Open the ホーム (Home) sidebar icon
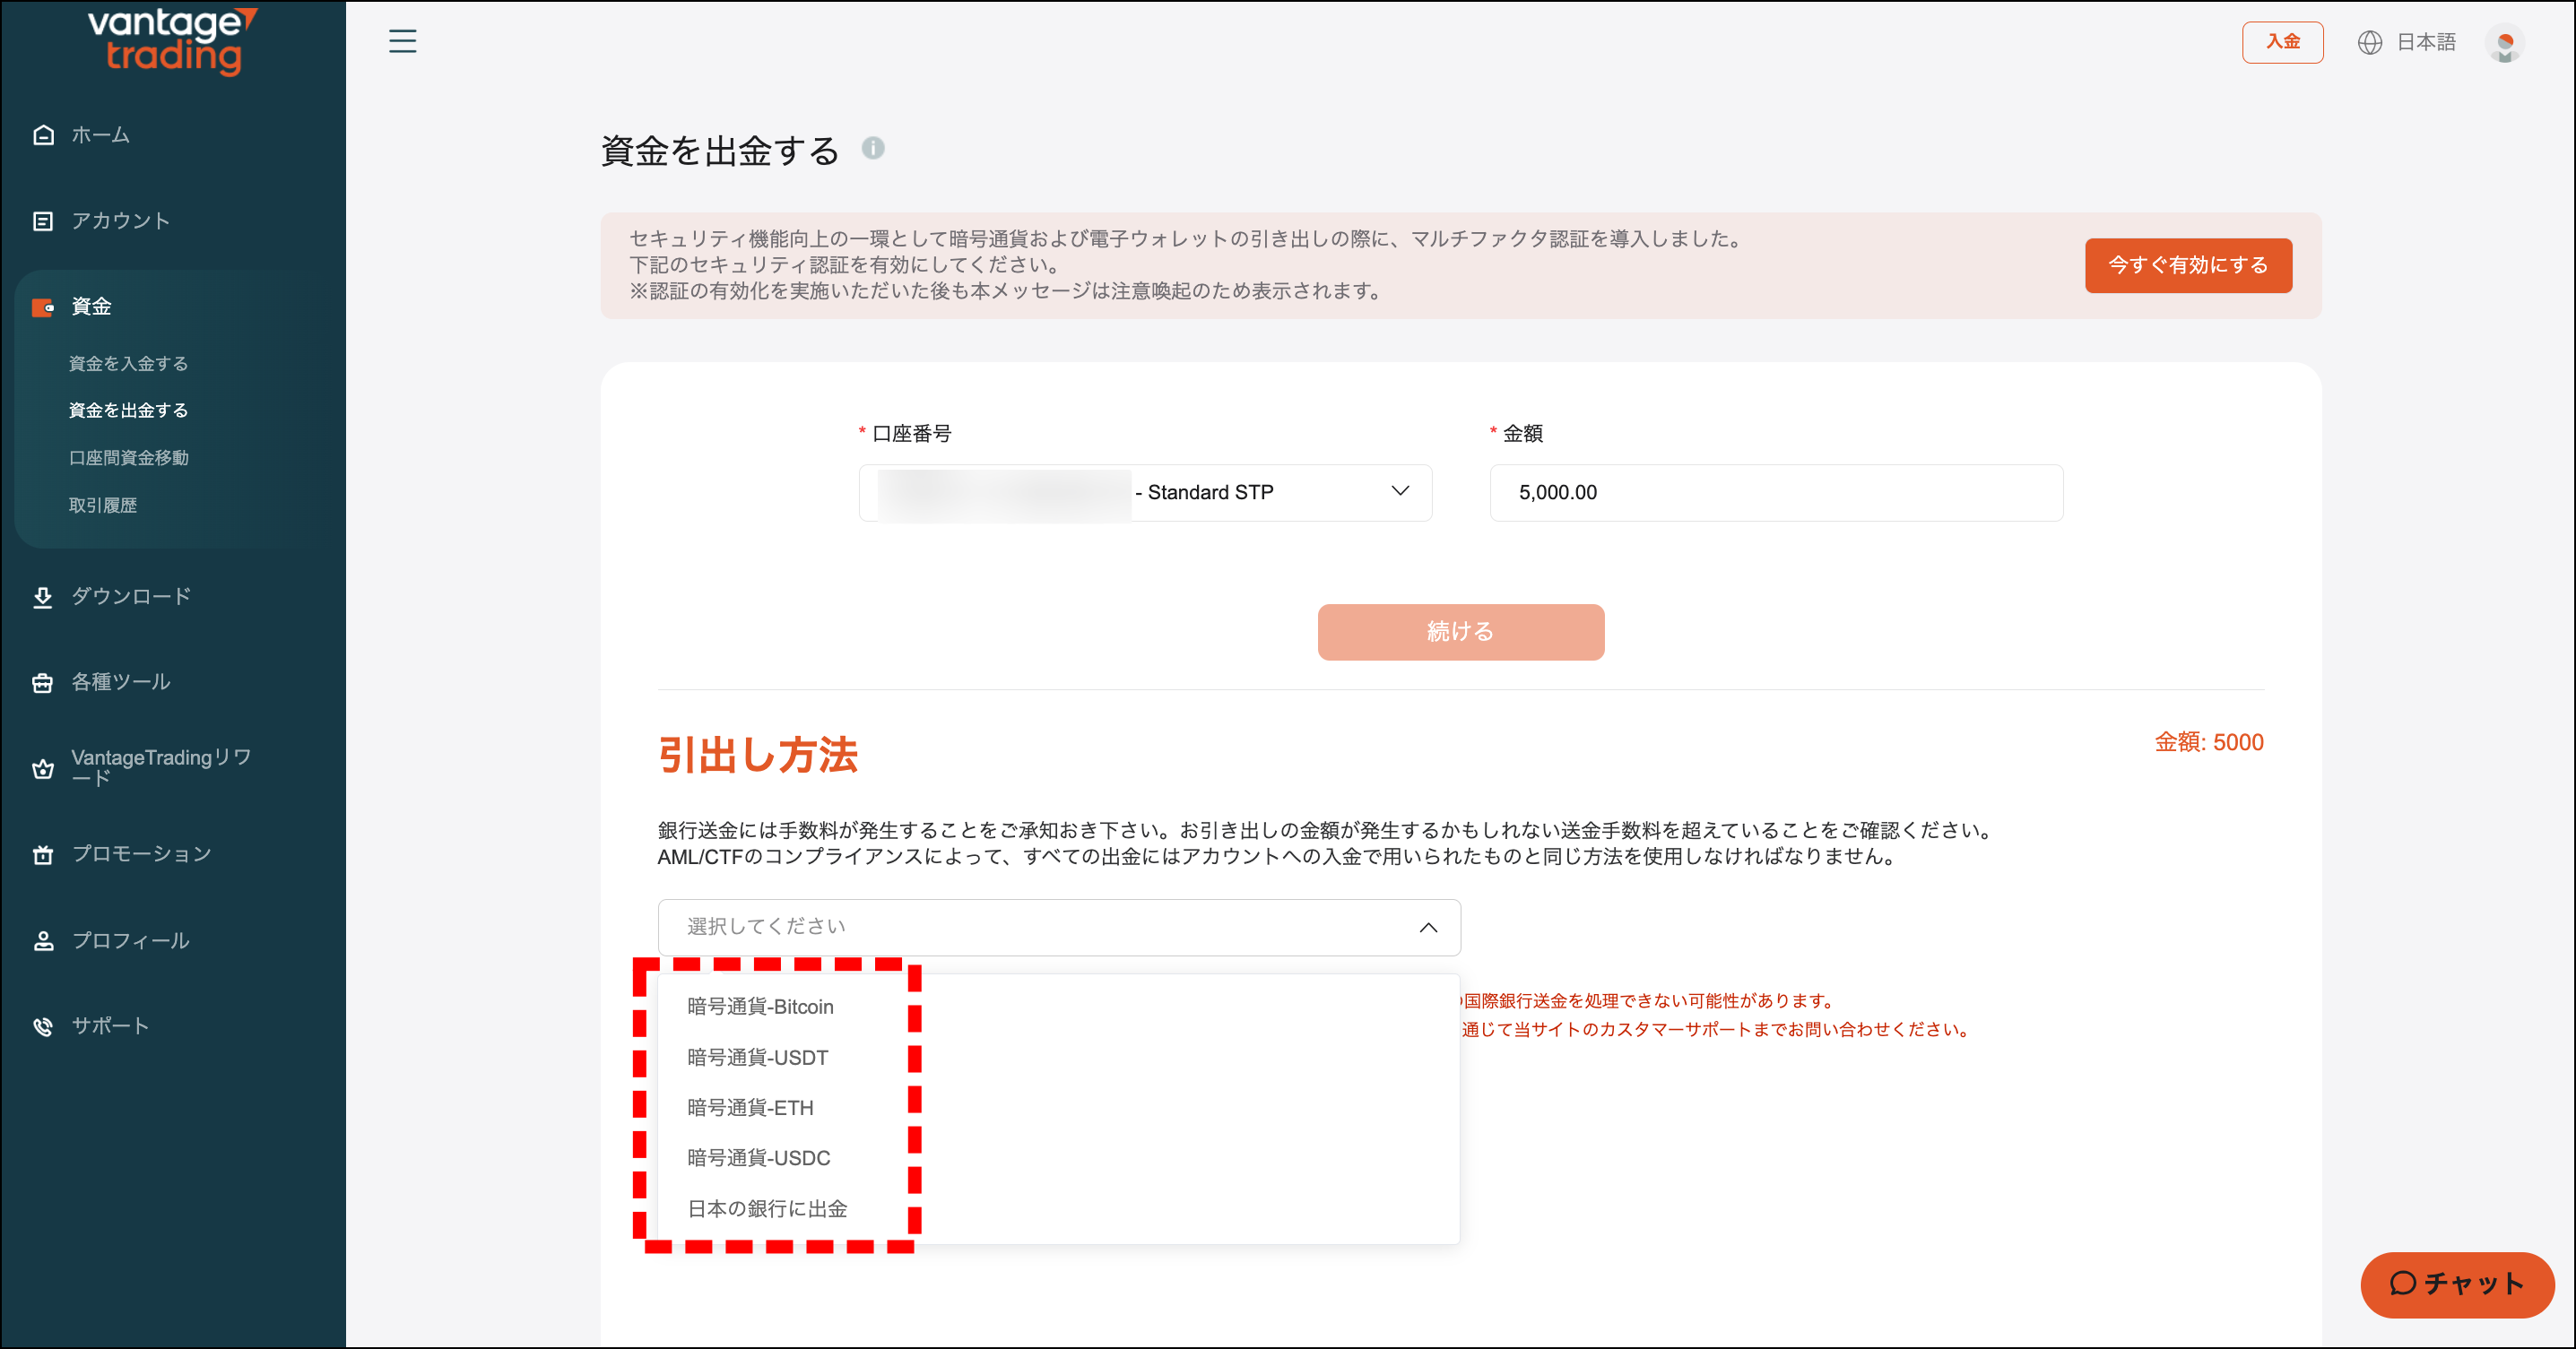The width and height of the screenshot is (2576, 1349). 42,133
